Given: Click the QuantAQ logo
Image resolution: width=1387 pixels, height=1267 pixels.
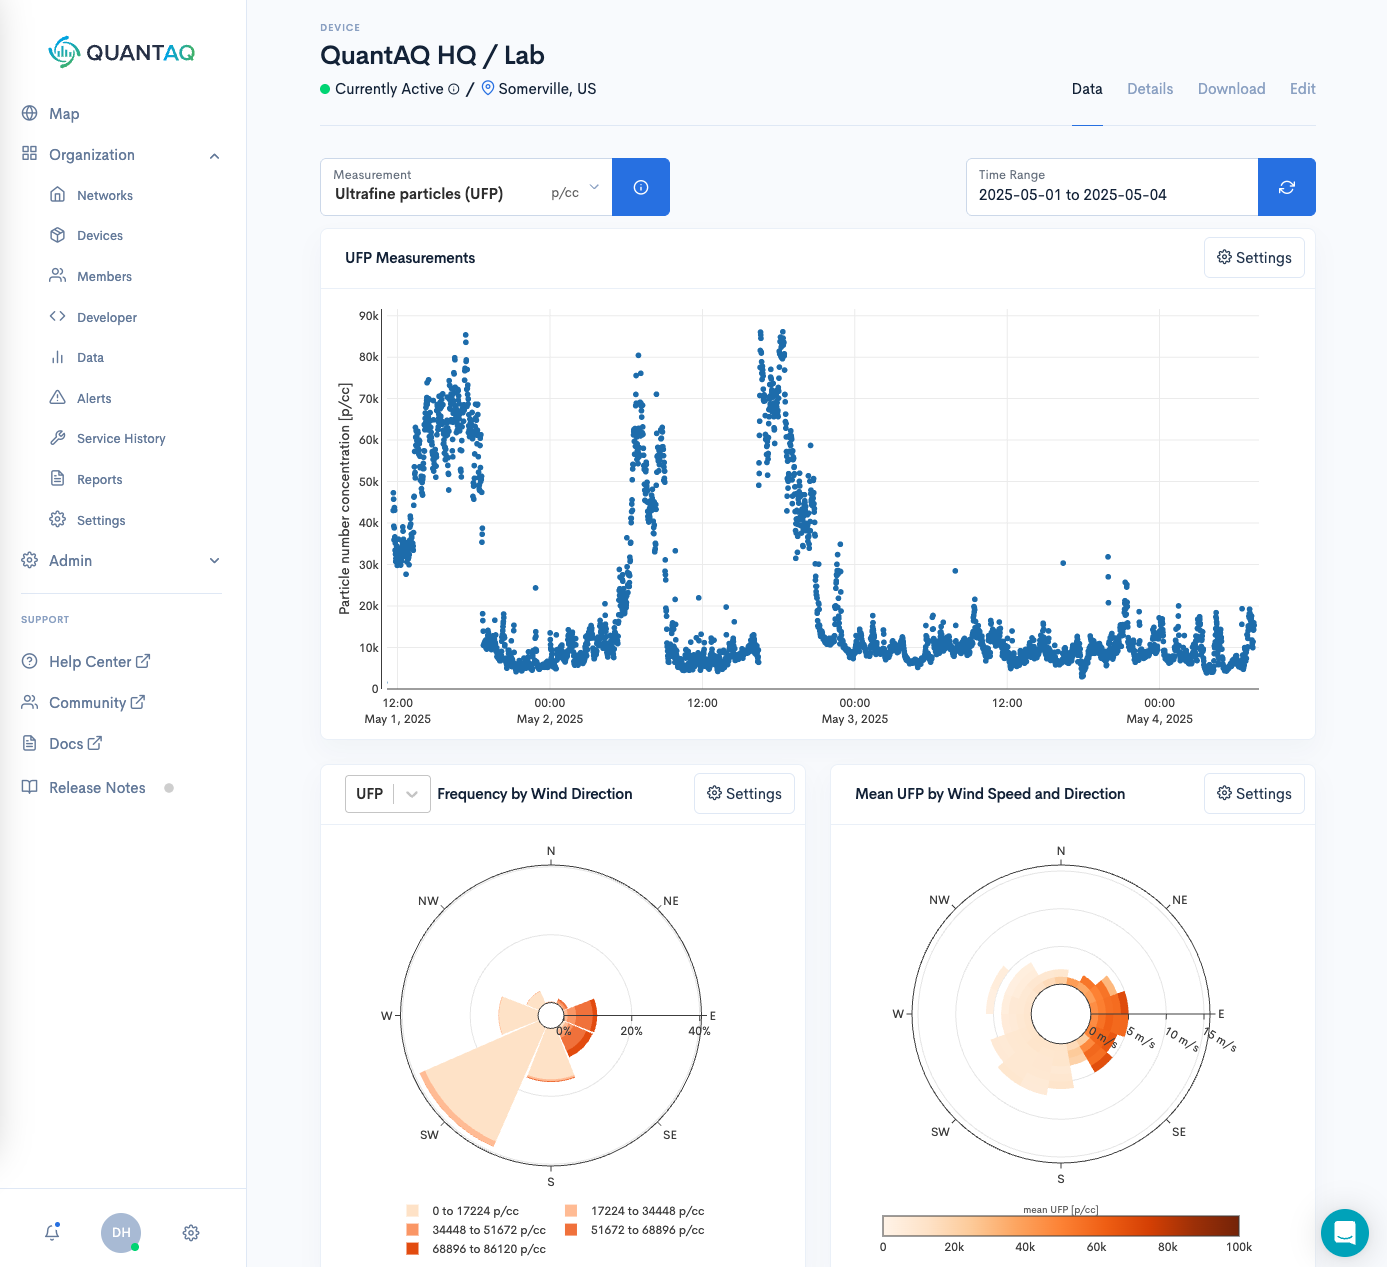Looking at the screenshot, I should (x=122, y=52).
